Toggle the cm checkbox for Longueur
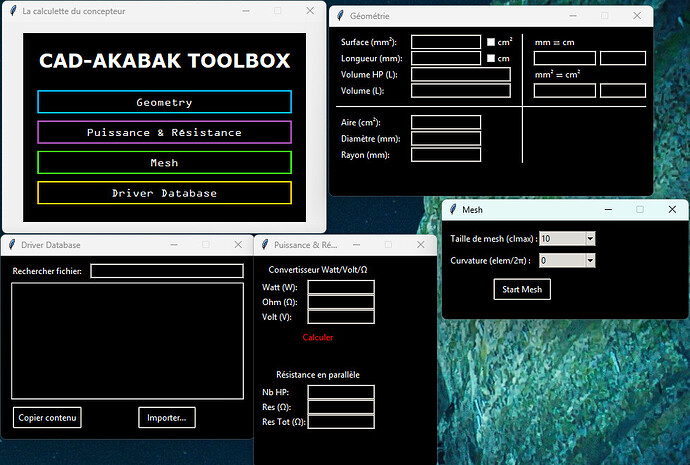Screen dimensions: 690x465 [x=491, y=58]
